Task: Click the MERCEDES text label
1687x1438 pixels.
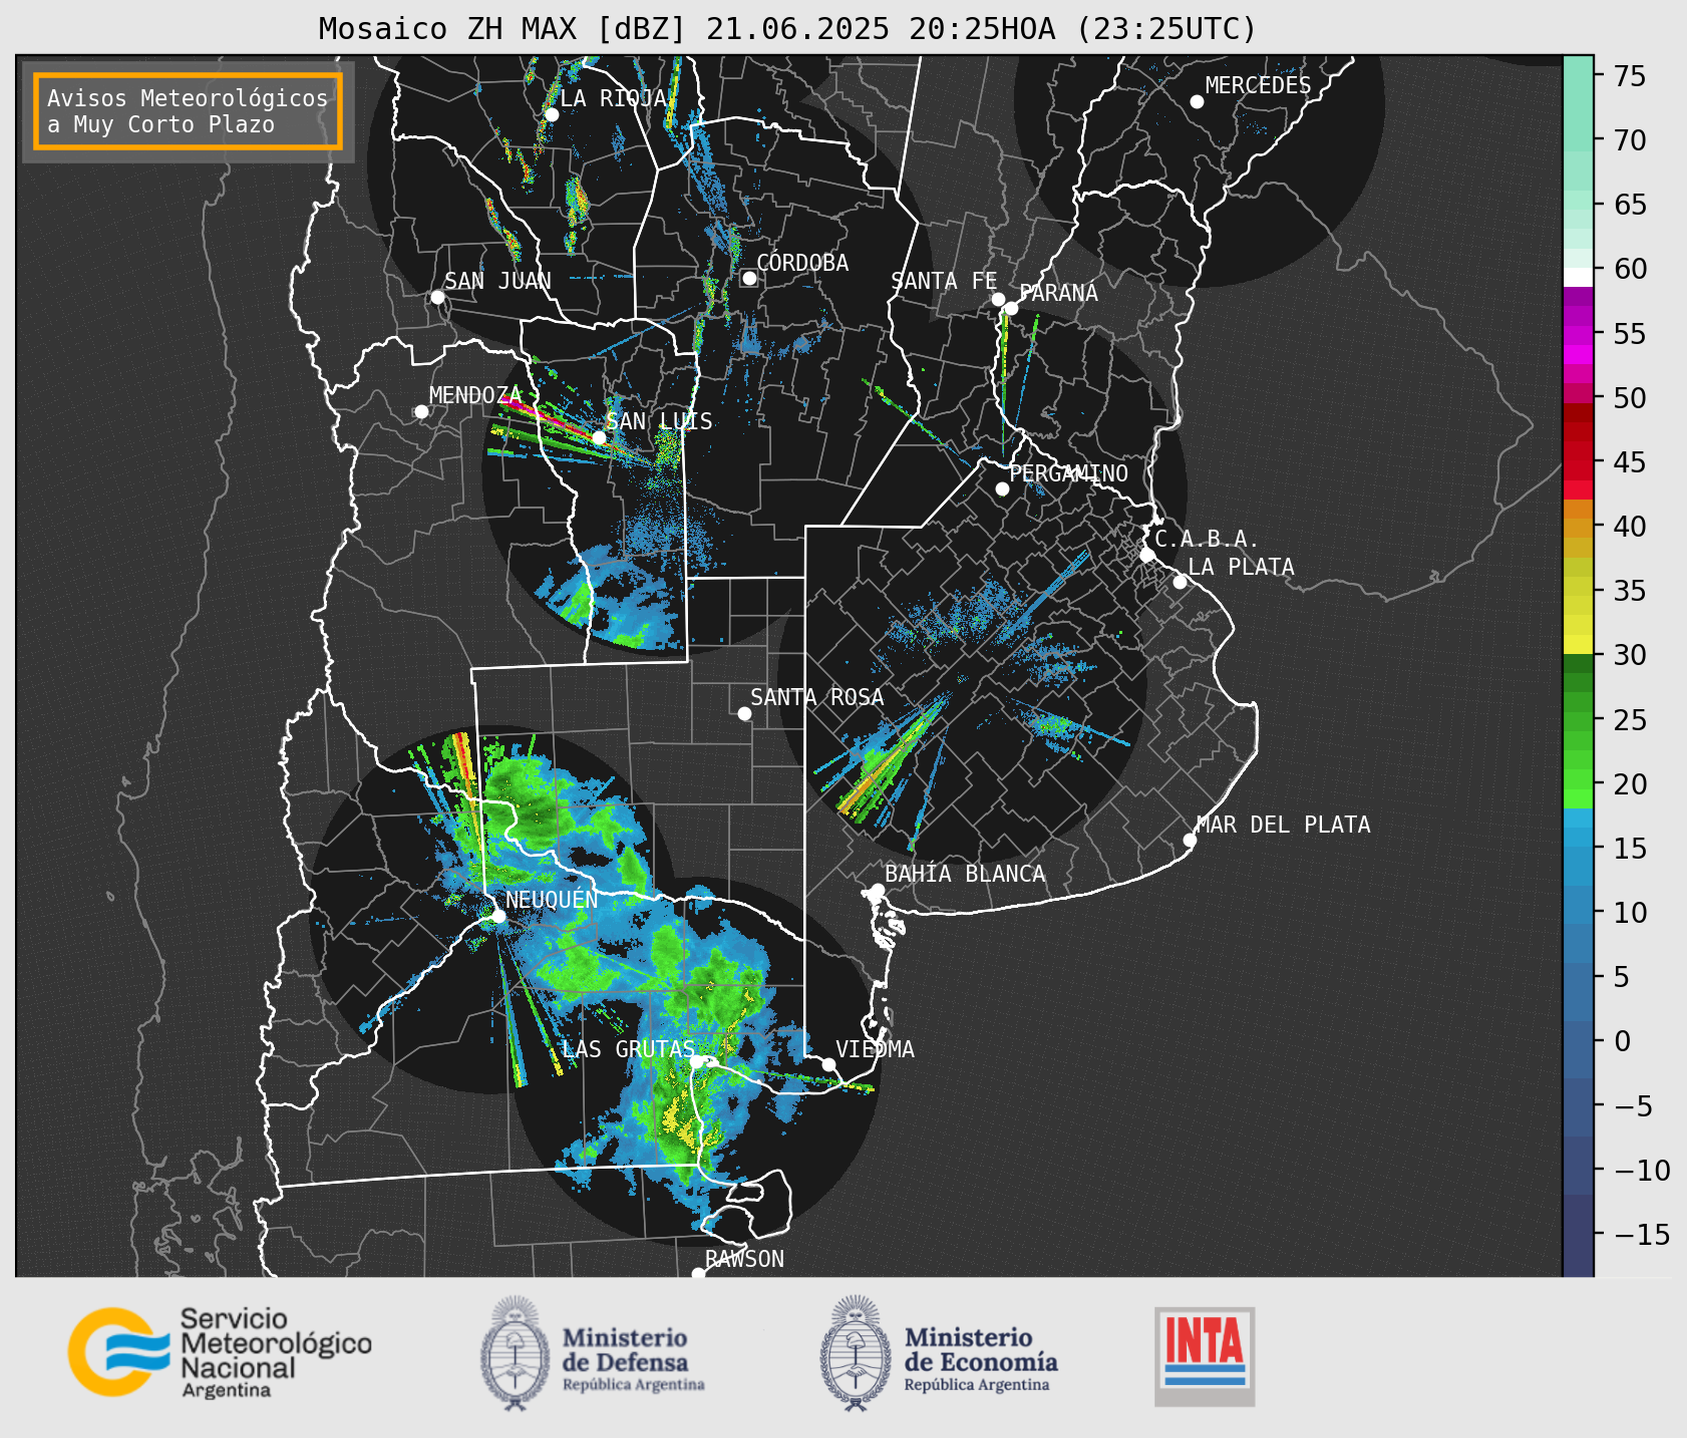Action: coord(1257,86)
